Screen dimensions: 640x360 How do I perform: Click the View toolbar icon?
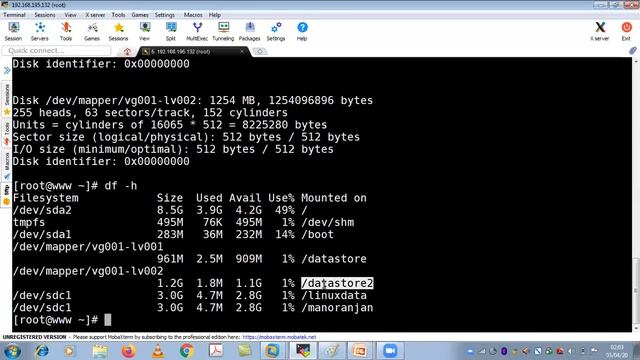(144, 31)
